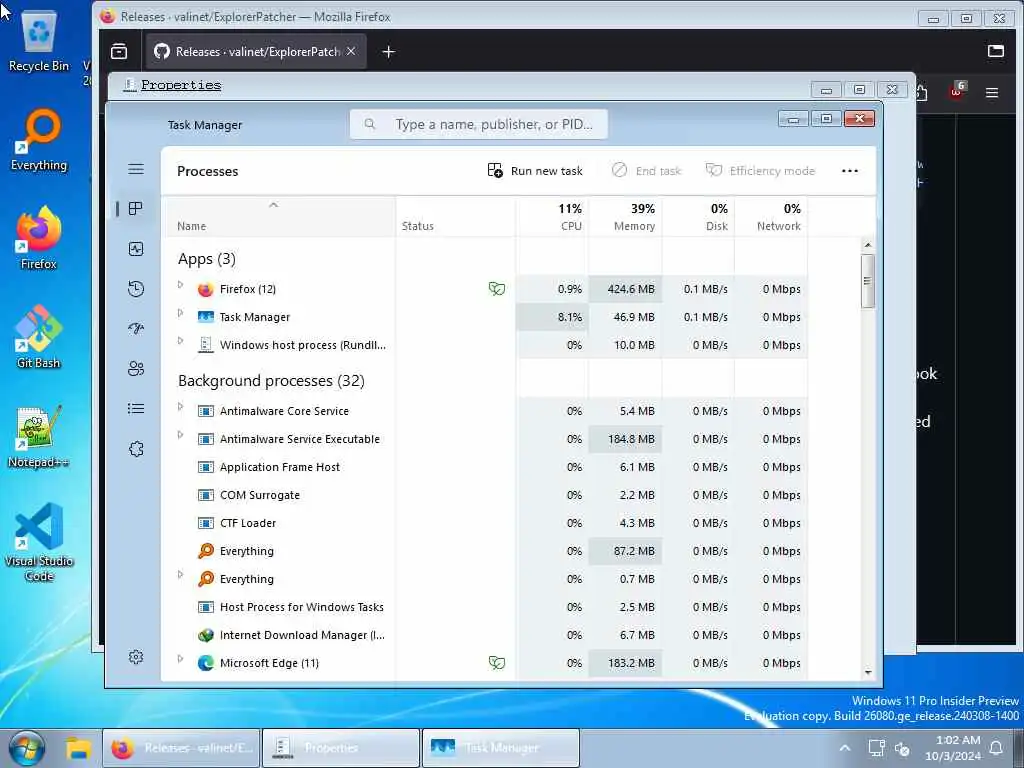Open notification bell in system tray

tap(996, 748)
